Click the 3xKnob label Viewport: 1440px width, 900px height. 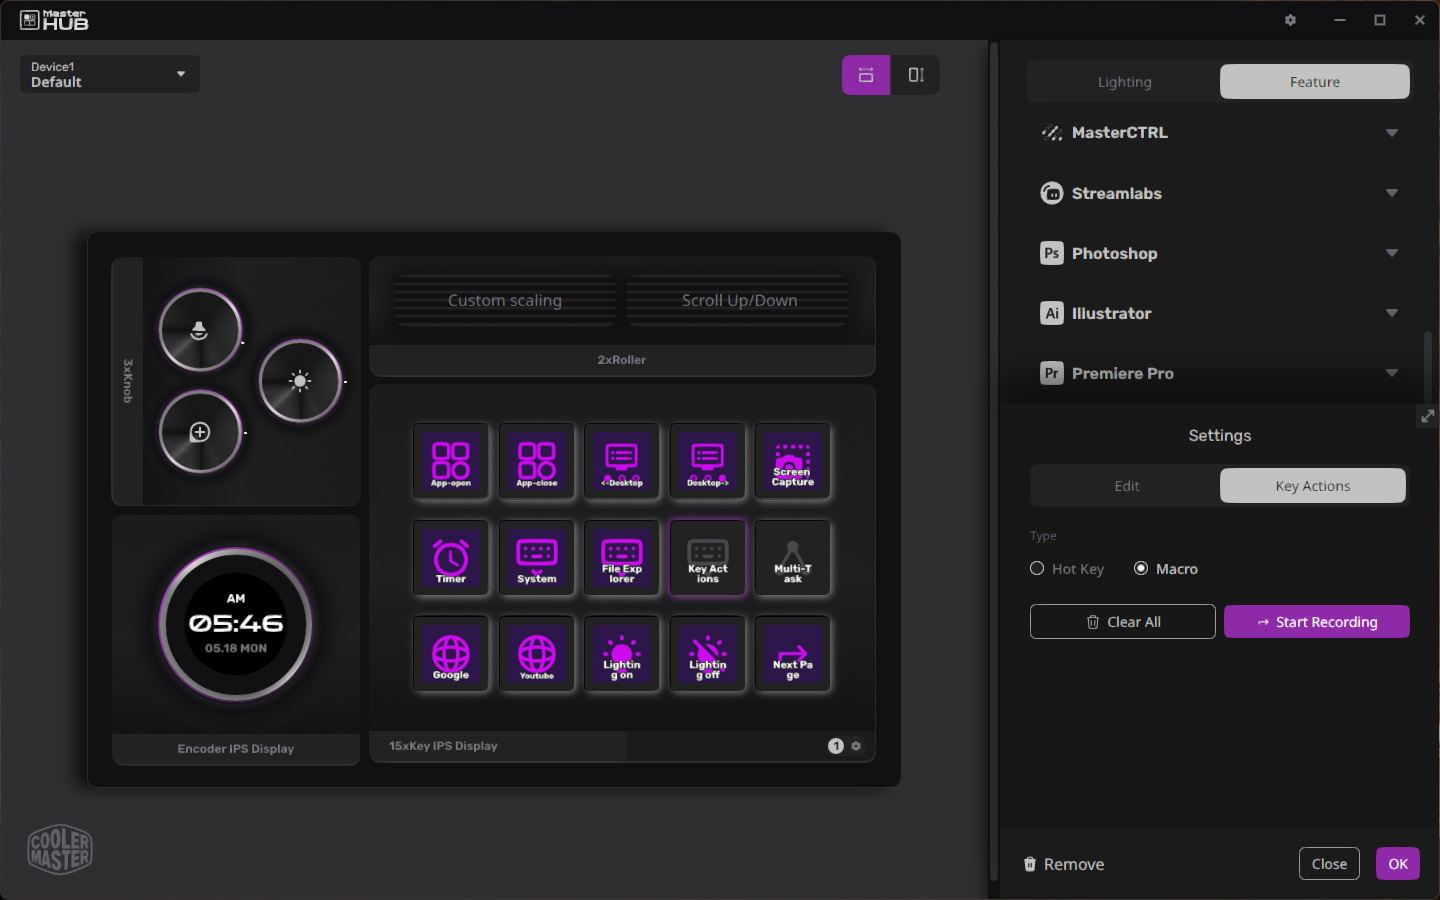pyautogui.click(x=128, y=381)
